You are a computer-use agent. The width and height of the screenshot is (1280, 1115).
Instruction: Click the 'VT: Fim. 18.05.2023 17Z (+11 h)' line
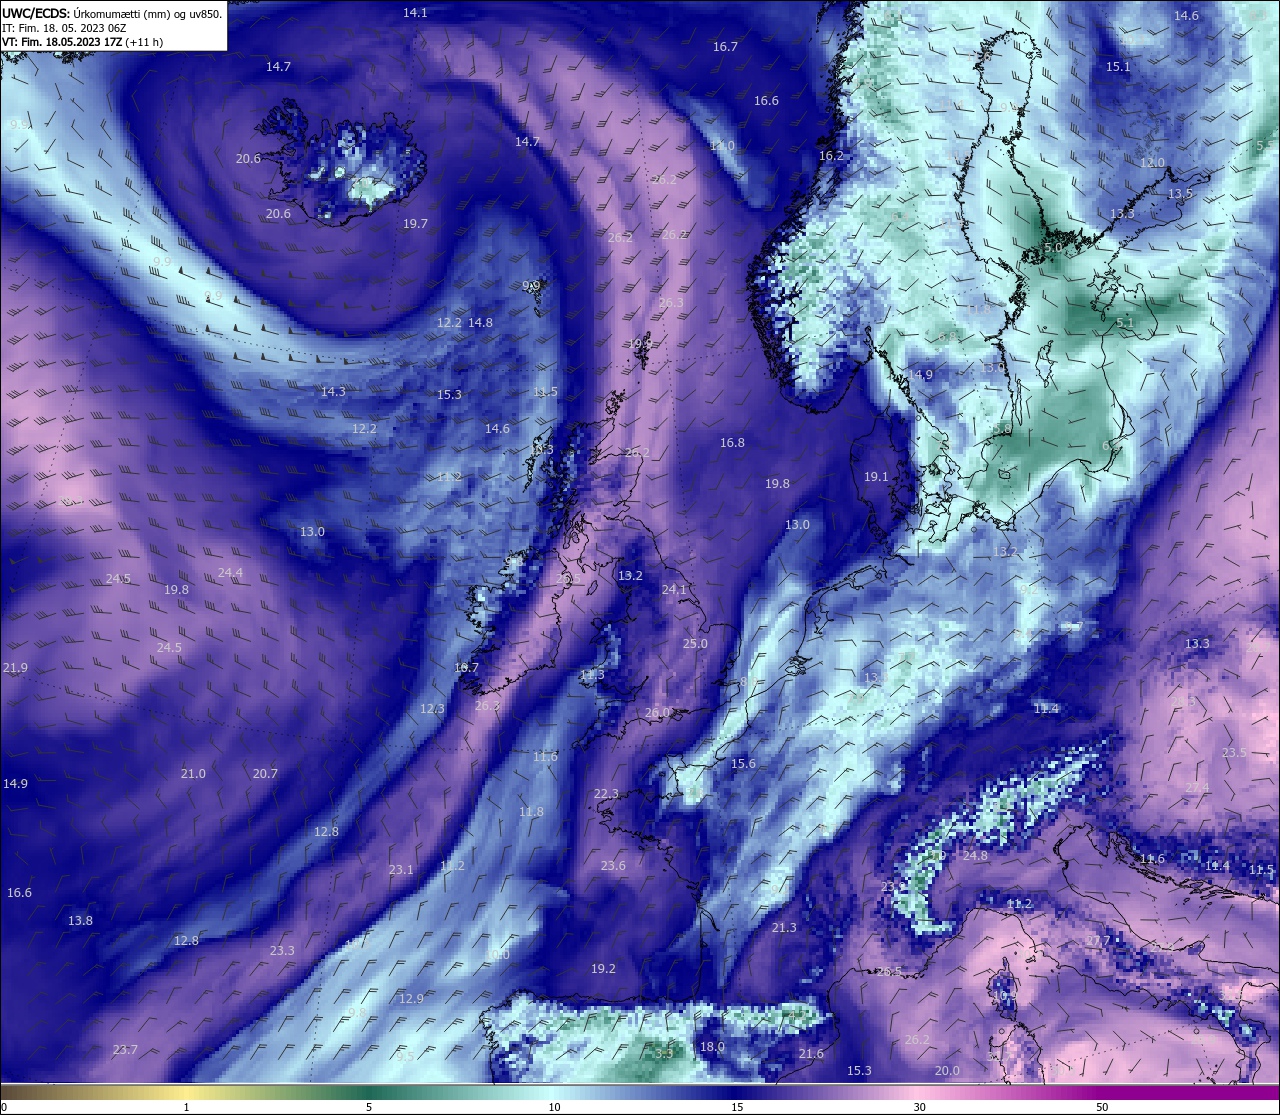(x=83, y=42)
